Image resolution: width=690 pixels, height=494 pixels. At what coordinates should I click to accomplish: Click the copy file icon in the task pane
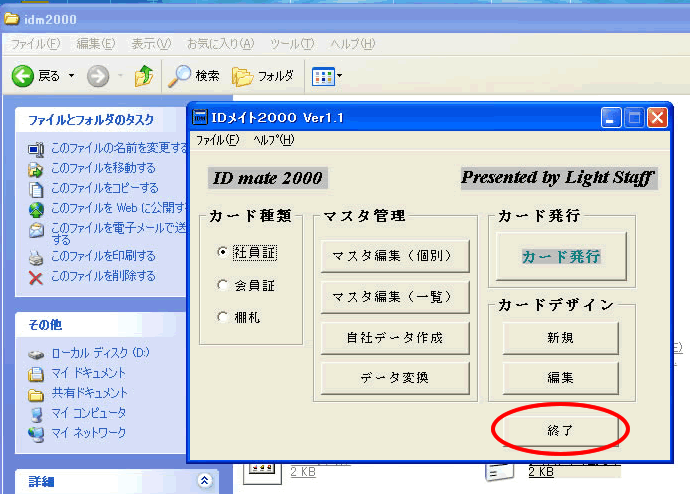36,190
